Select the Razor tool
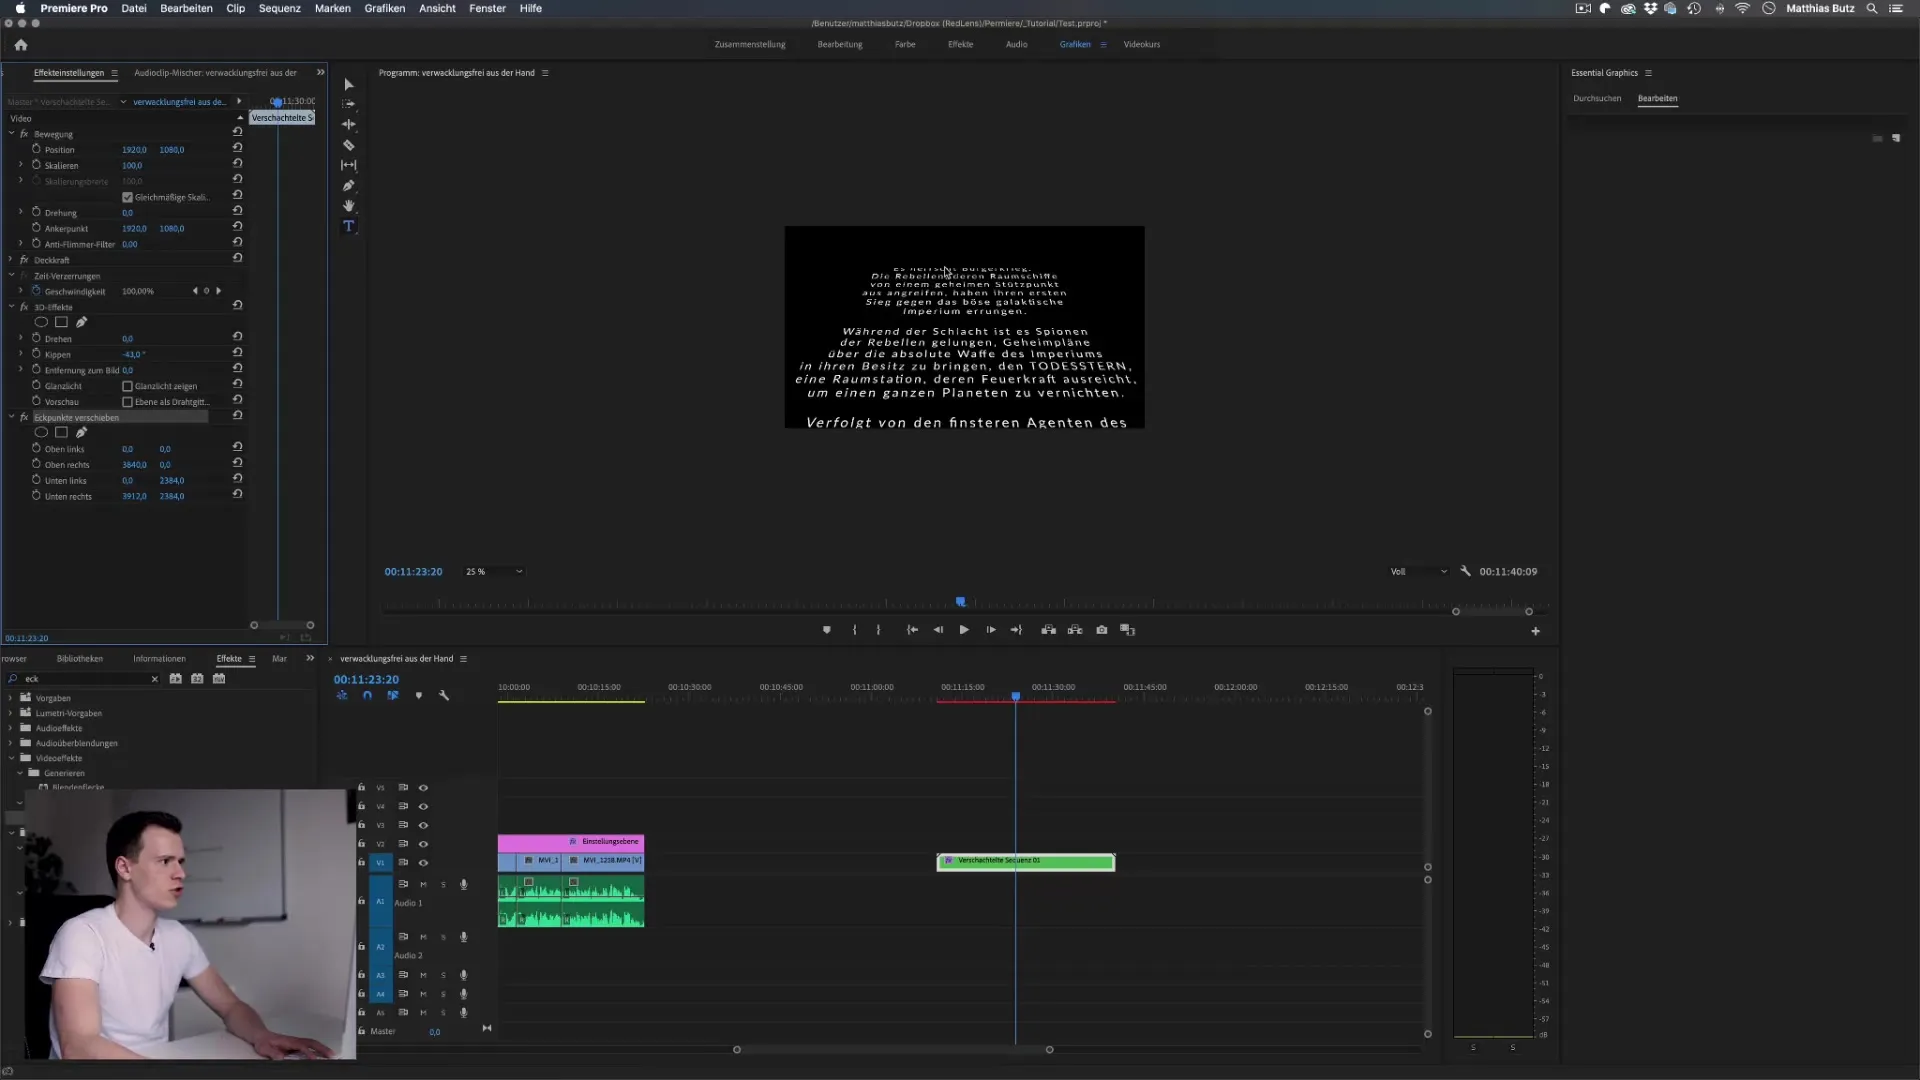Viewport: 1920px width, 1080px height. (x=348, y=145)
